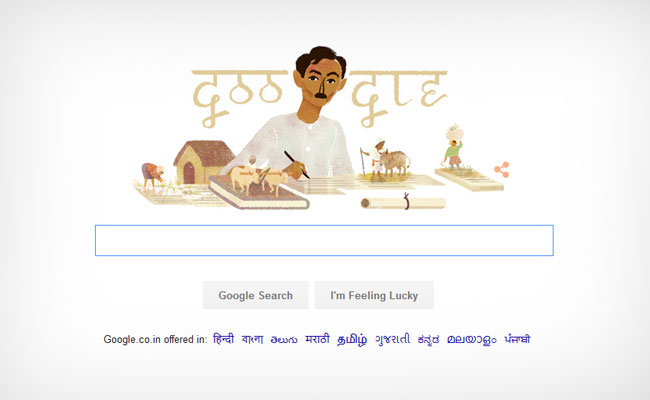Click the farmer standing with a cow
The width and height of the screenshot is (650, 400).
(x=385, y=160)
